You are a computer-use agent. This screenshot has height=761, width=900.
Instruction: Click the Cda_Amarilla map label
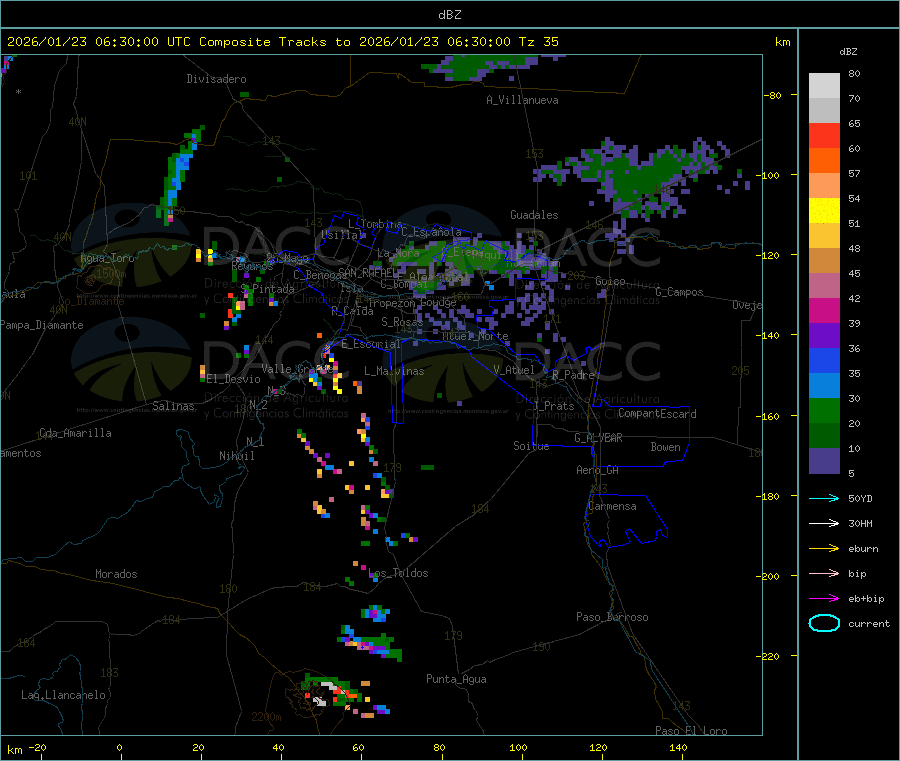coord(75,433)
